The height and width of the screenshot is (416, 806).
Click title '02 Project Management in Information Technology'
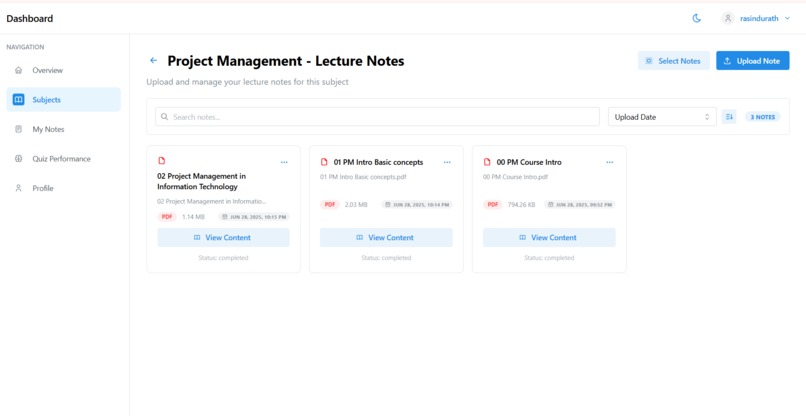pyautogui.click(x=202, y=182)
